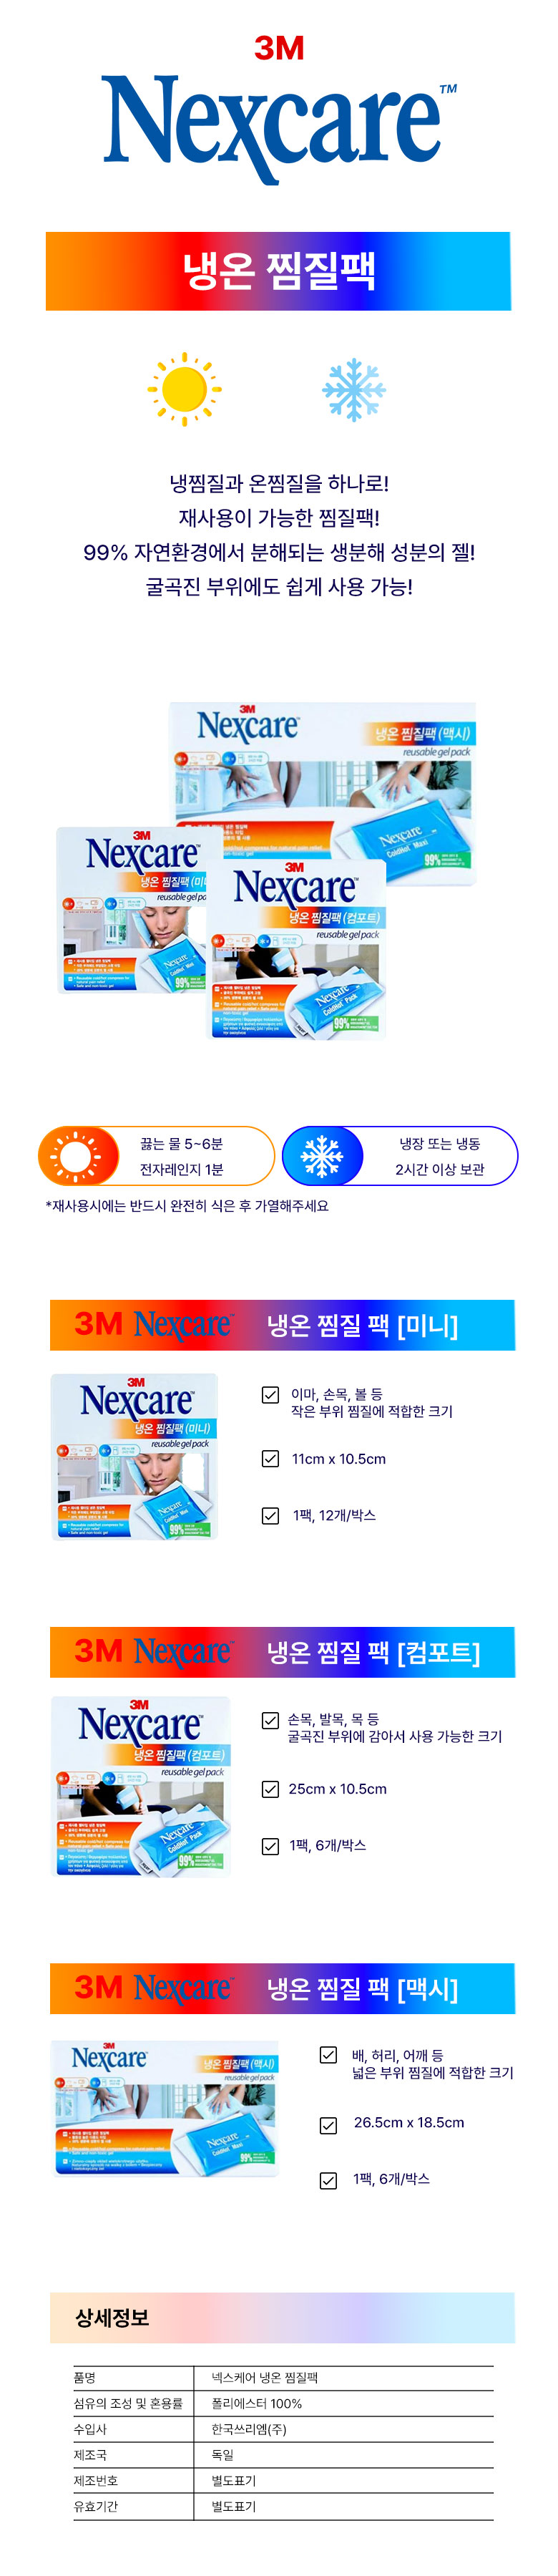
Task: Click the large blue Nexcare logo
Action: (x=279, y=128)
